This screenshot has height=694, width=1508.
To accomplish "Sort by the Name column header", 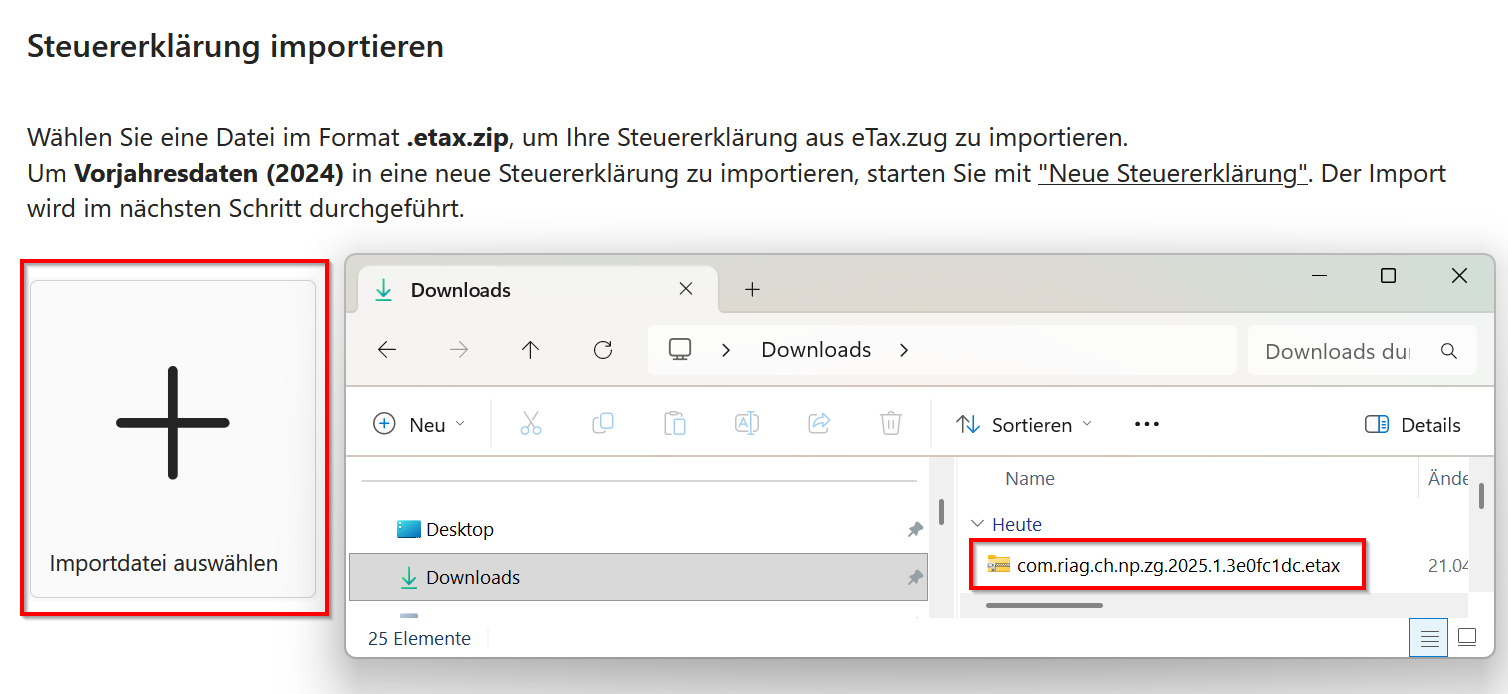I will tap(1030, 478).
